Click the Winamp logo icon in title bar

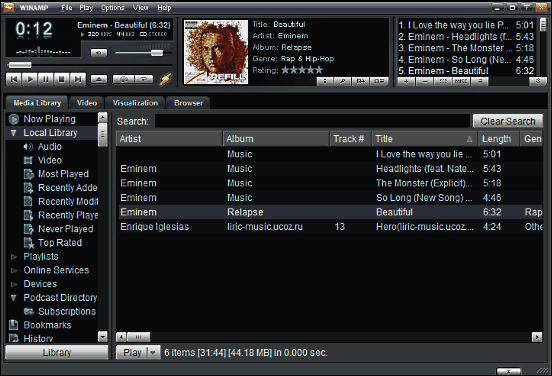9,7
